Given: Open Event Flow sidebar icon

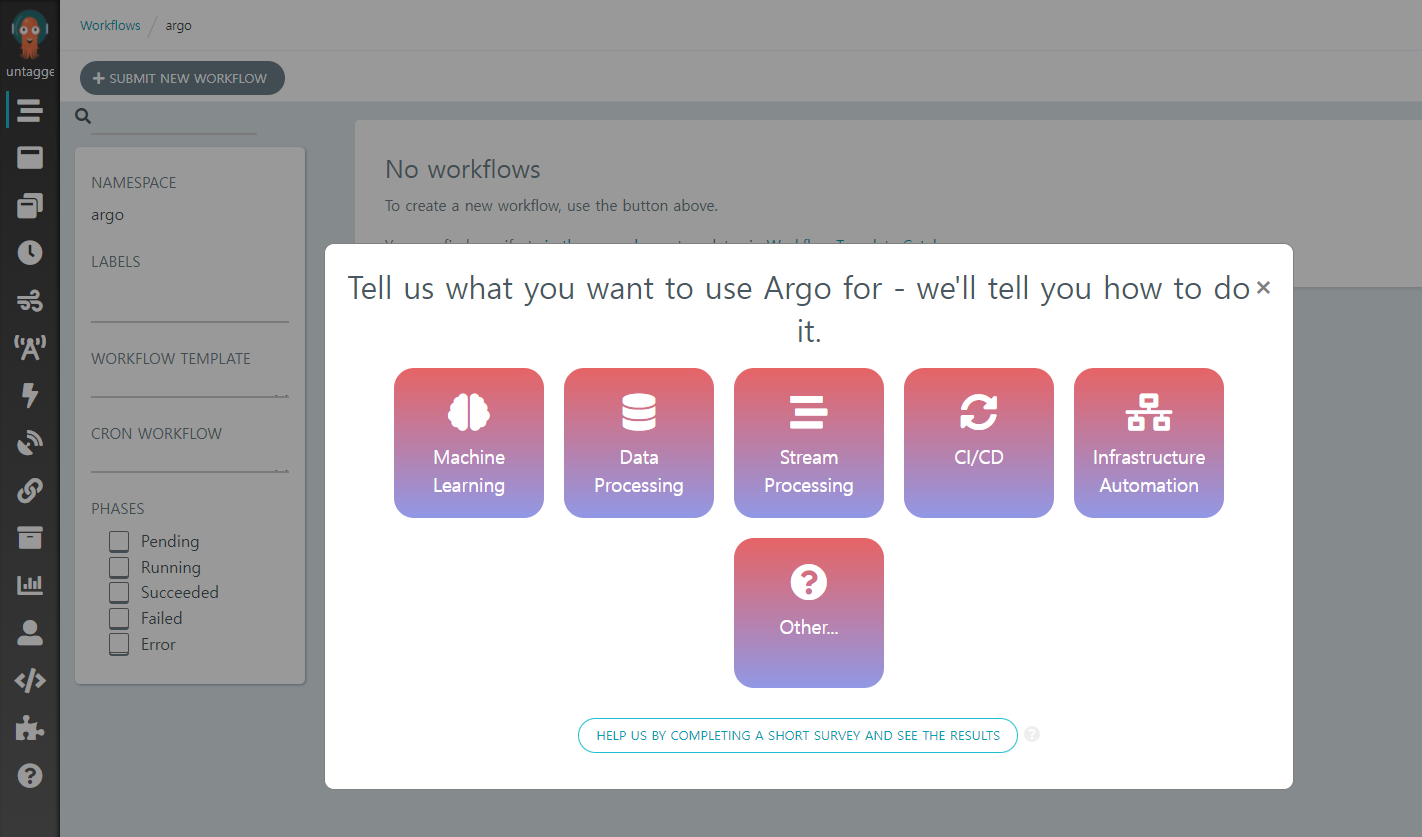Looking at the screenshot, I should click(30, 300).
